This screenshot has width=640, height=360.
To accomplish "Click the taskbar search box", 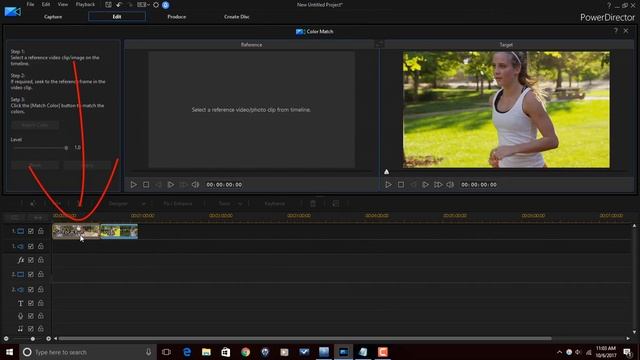I will [88, 352].
